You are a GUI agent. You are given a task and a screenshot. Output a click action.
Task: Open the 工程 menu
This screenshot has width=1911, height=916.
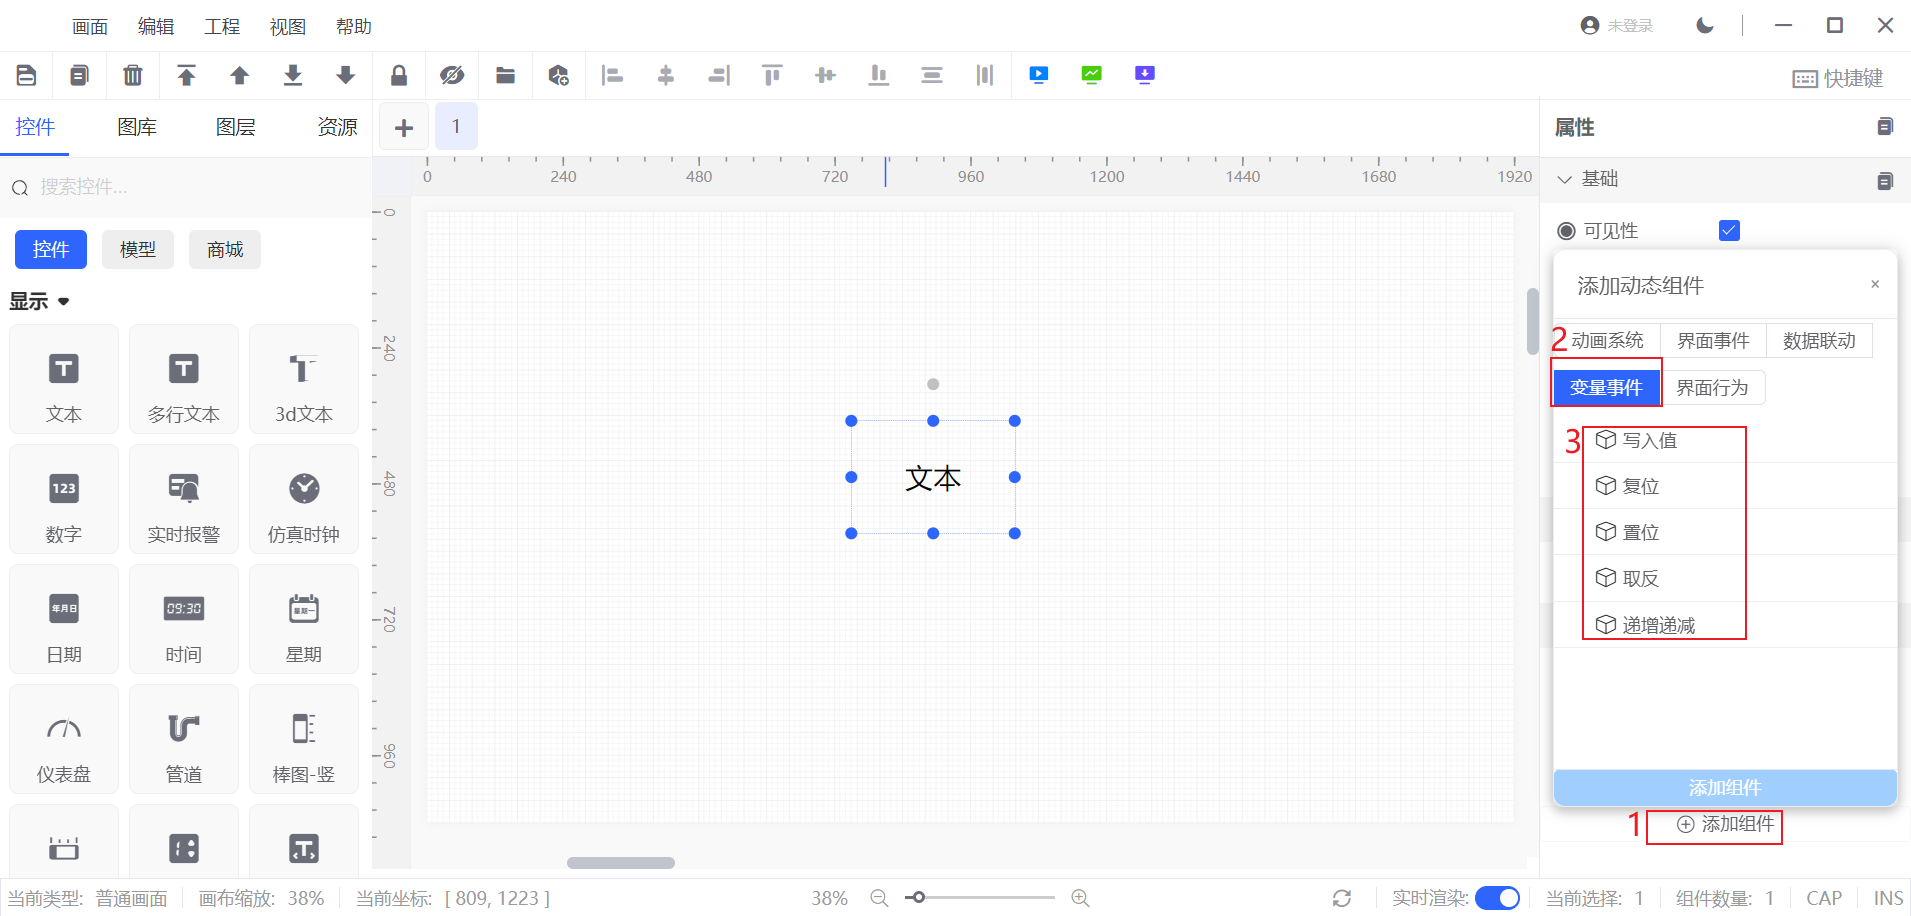click(221, 27)
